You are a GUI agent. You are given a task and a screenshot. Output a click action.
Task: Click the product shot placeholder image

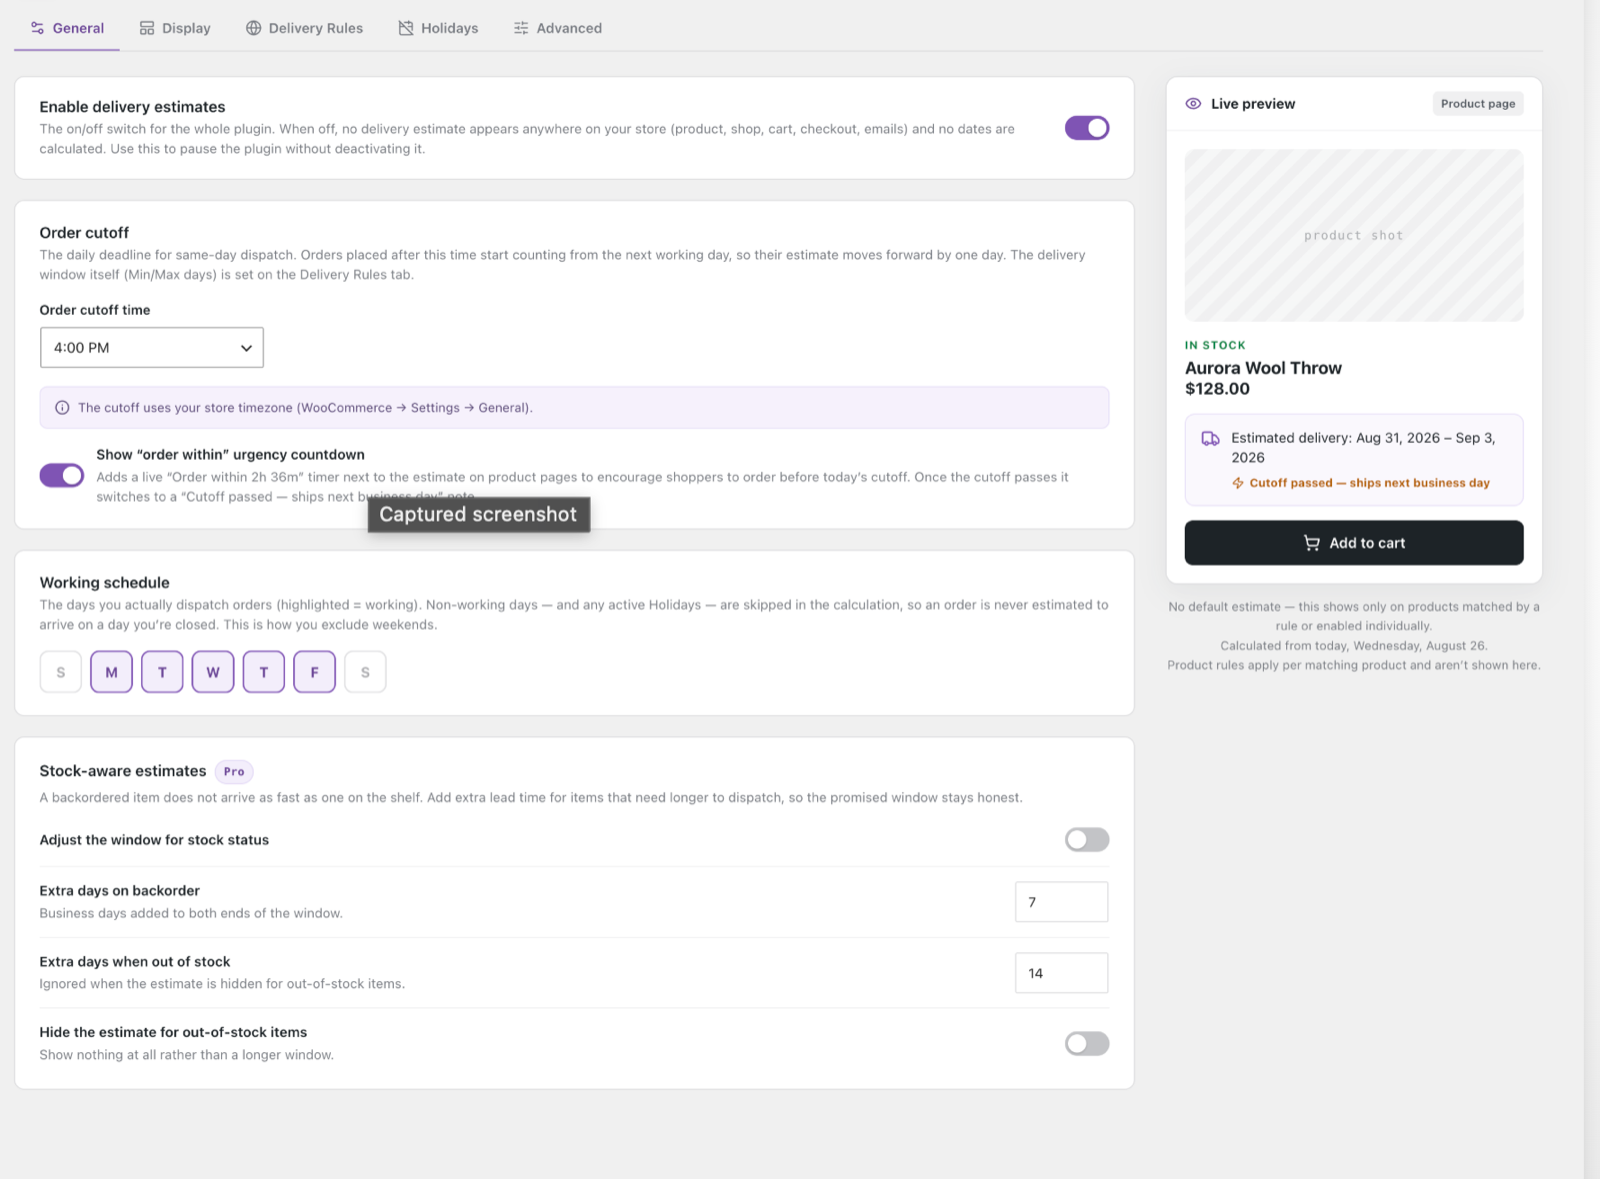click(1354, 235)
